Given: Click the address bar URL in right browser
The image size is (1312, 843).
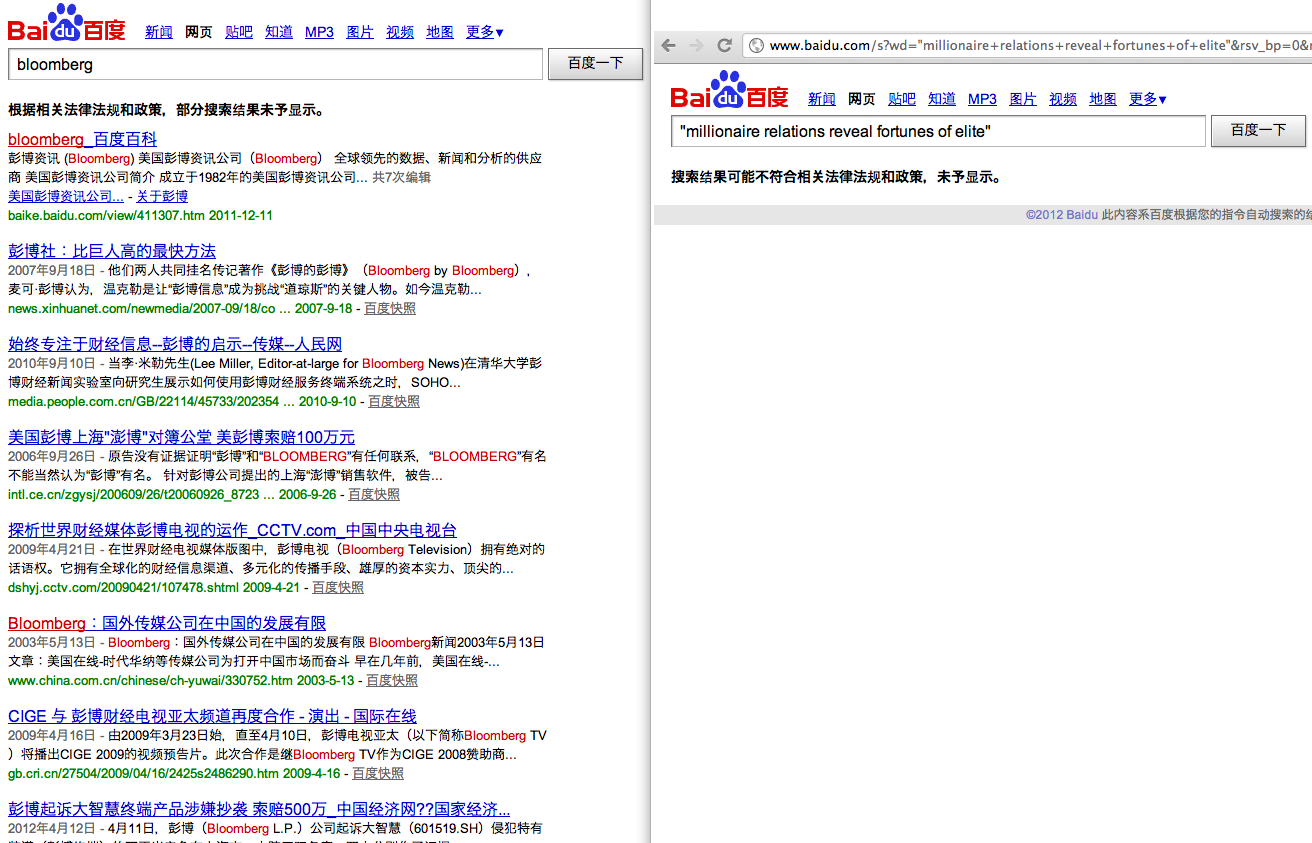Looking at the screenshot, I should click(1040, 45).
